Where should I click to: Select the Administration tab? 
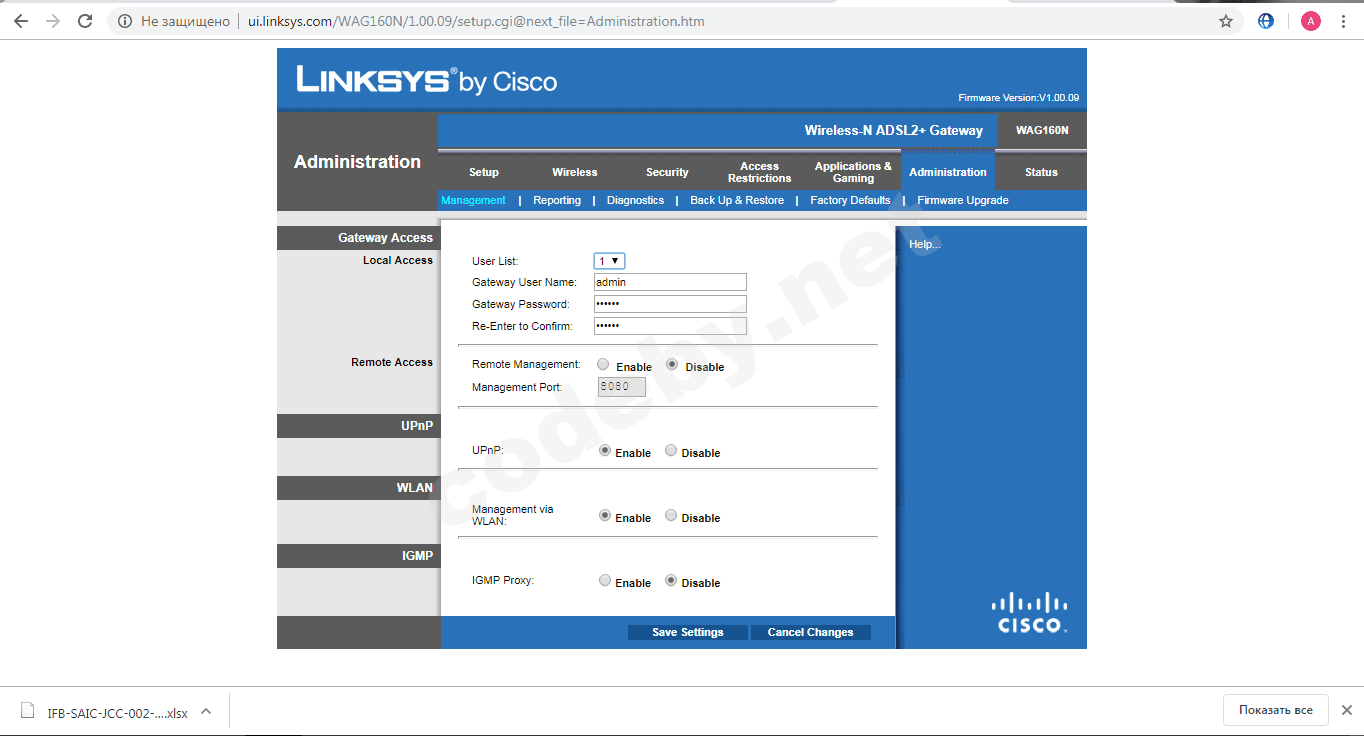(x=948, y=172)
